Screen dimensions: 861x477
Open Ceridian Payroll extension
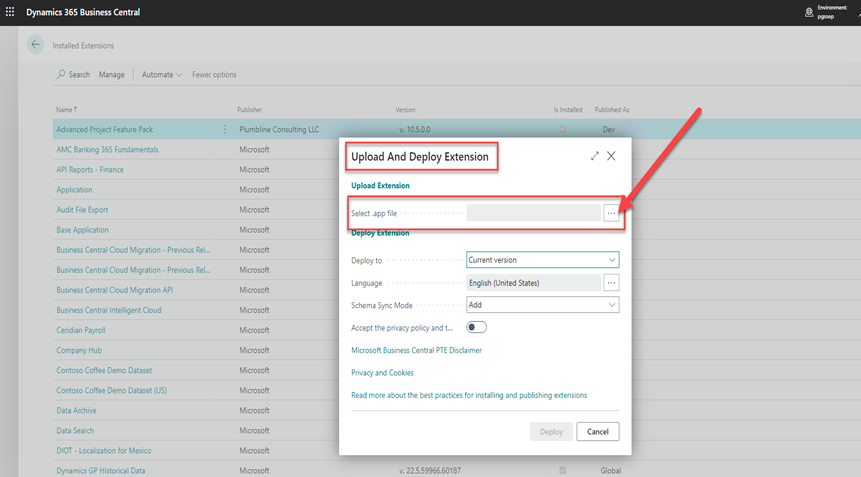(x=80, y=330)
